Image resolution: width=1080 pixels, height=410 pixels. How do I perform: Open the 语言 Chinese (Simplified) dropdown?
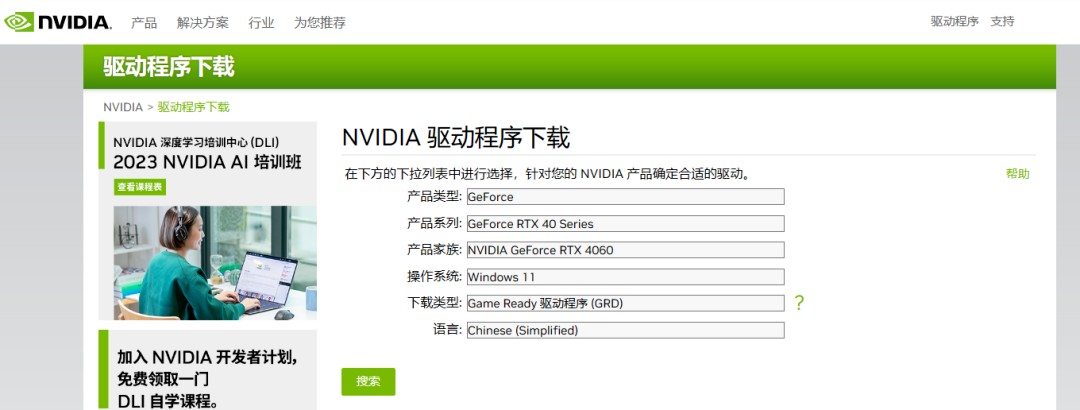625,330
